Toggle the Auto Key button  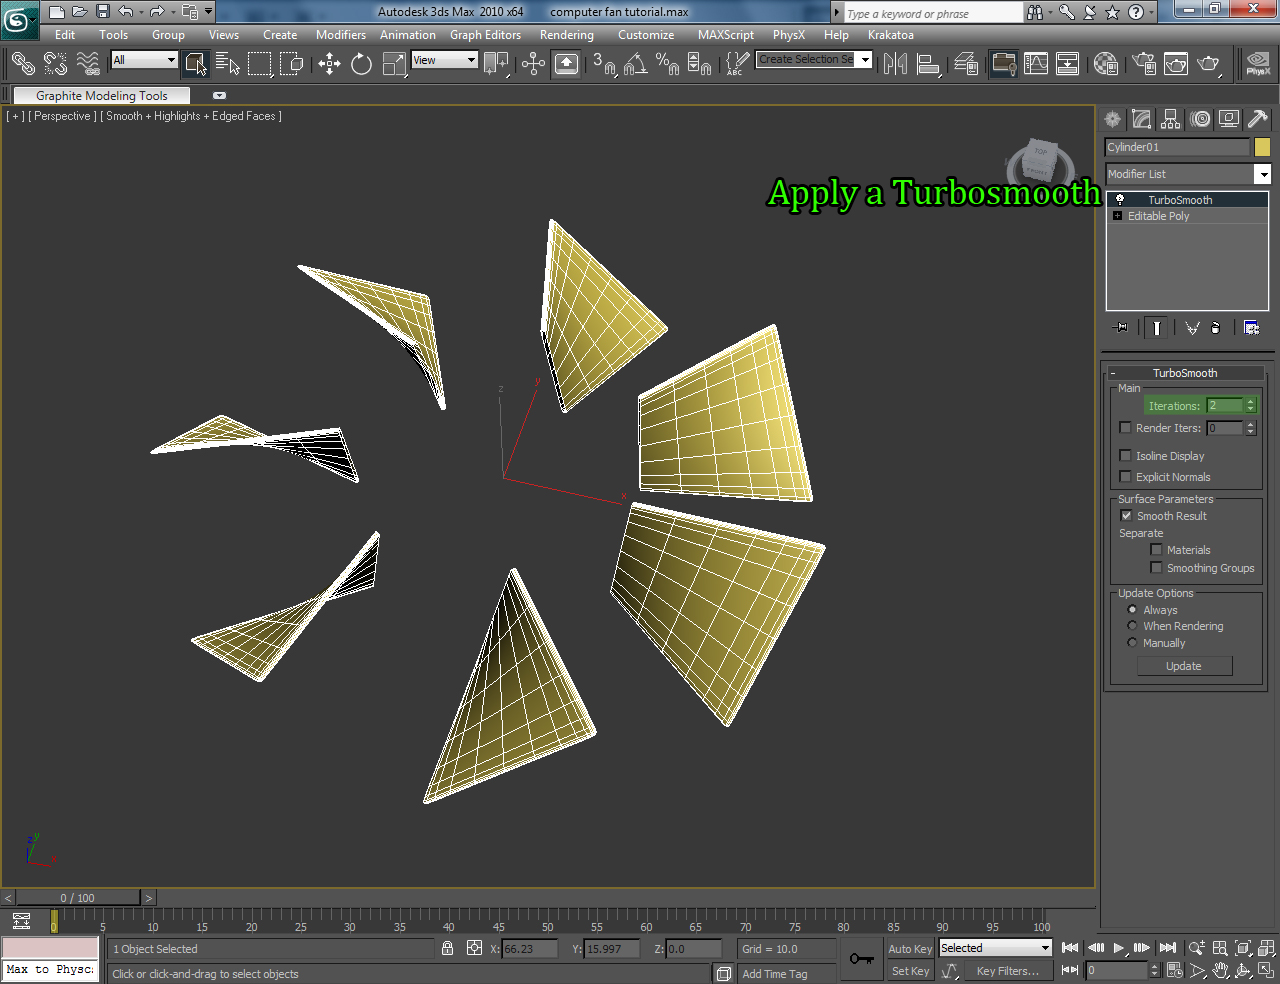910,949
